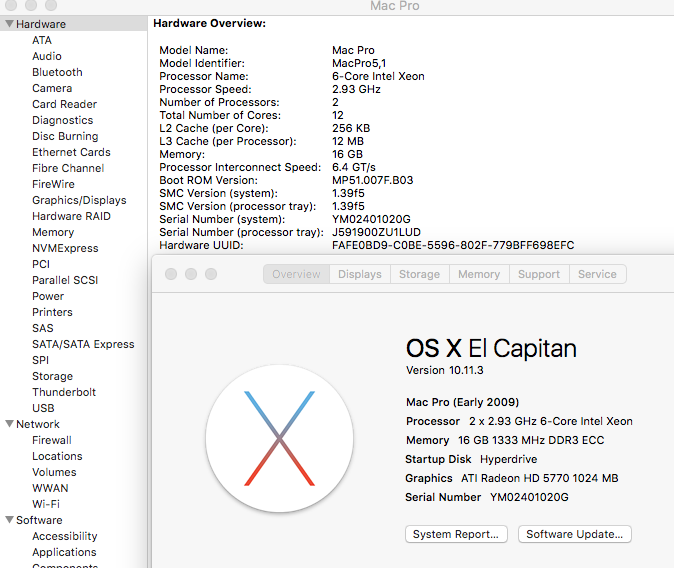Open Volumes under Network
The image size is (674, 568).
tap(54, 472)
